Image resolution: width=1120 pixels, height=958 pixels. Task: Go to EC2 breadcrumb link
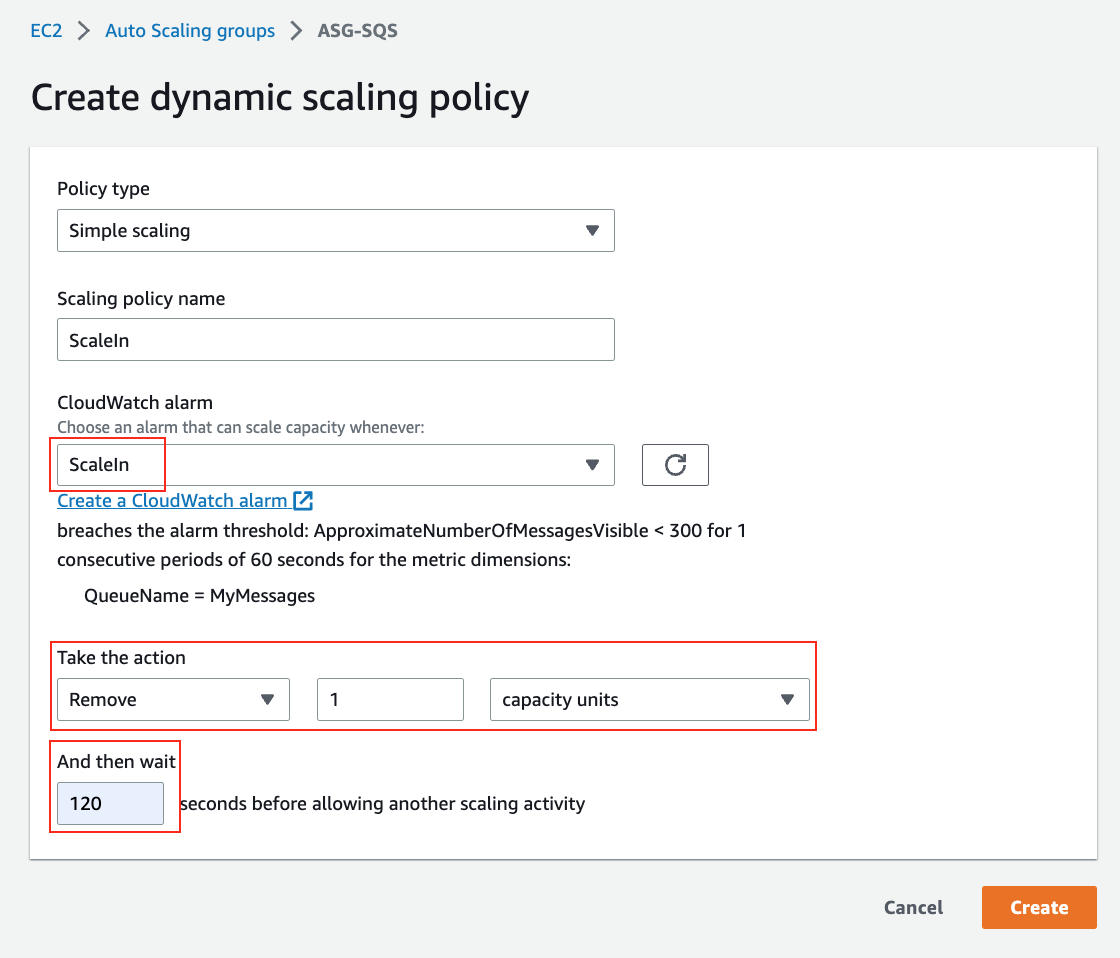point(46,31)
